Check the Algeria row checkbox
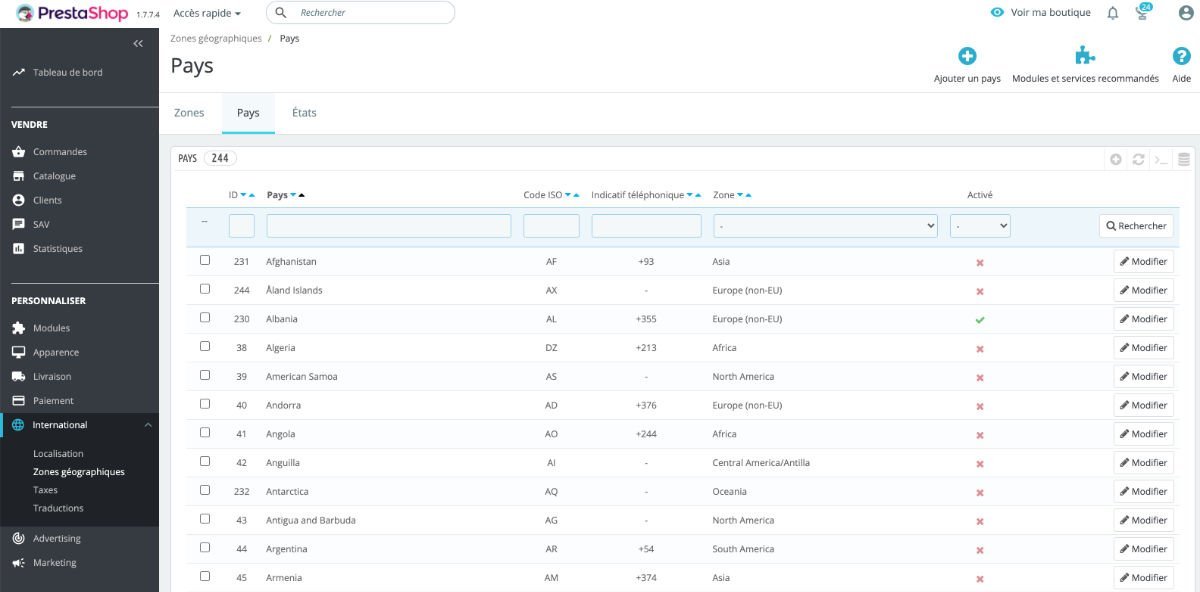 [x=205, y=346]
